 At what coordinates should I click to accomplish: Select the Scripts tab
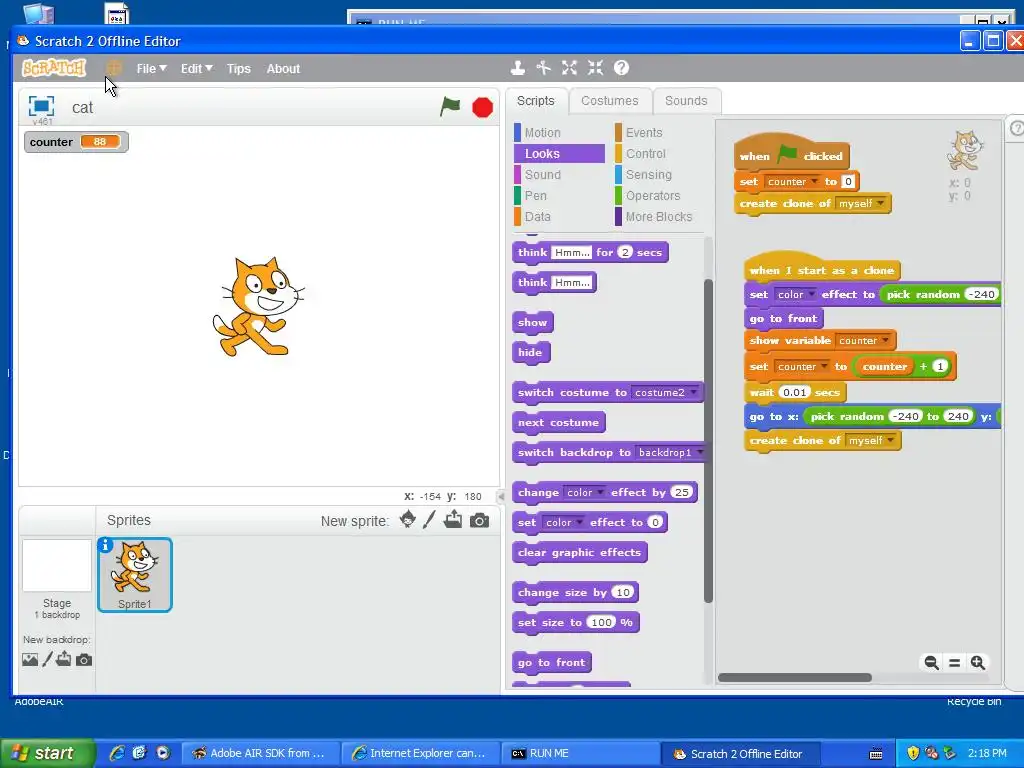(x=536, y=101)
